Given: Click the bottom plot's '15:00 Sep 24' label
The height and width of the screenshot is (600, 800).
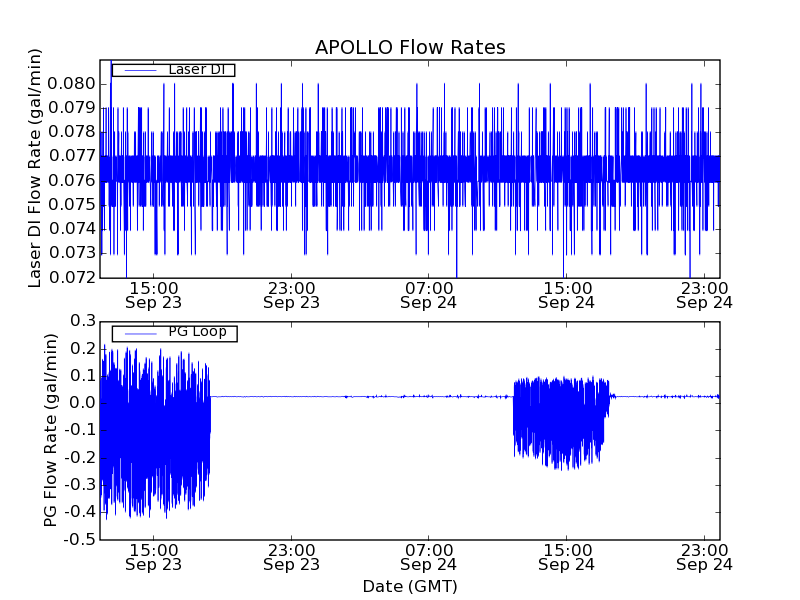Looking at the screenshot, I should click(x=566, y=557).
